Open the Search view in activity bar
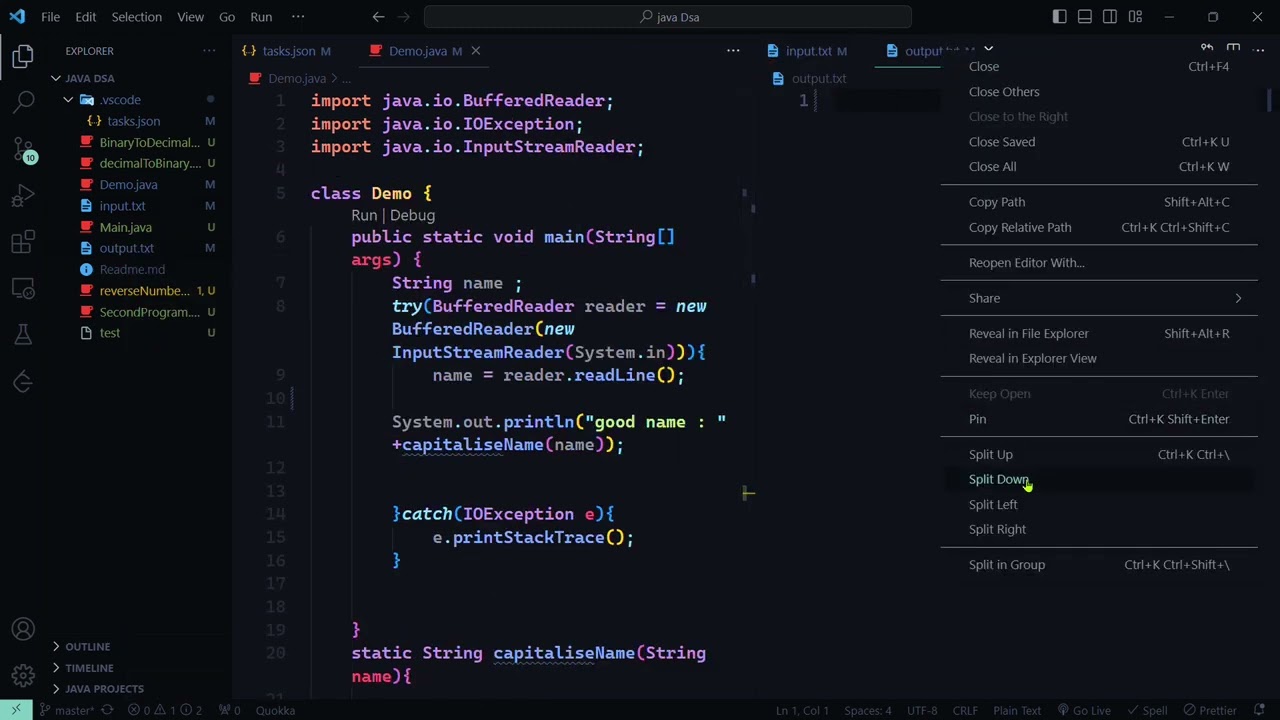Image resolution: width=1280 pixels, height=720 pixels. click(x=23, y=101)
